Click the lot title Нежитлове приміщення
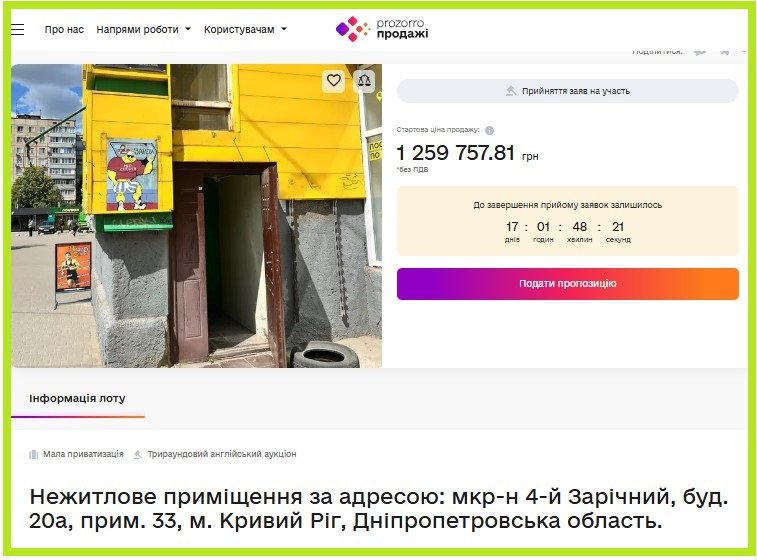 (x=378, y=509)
